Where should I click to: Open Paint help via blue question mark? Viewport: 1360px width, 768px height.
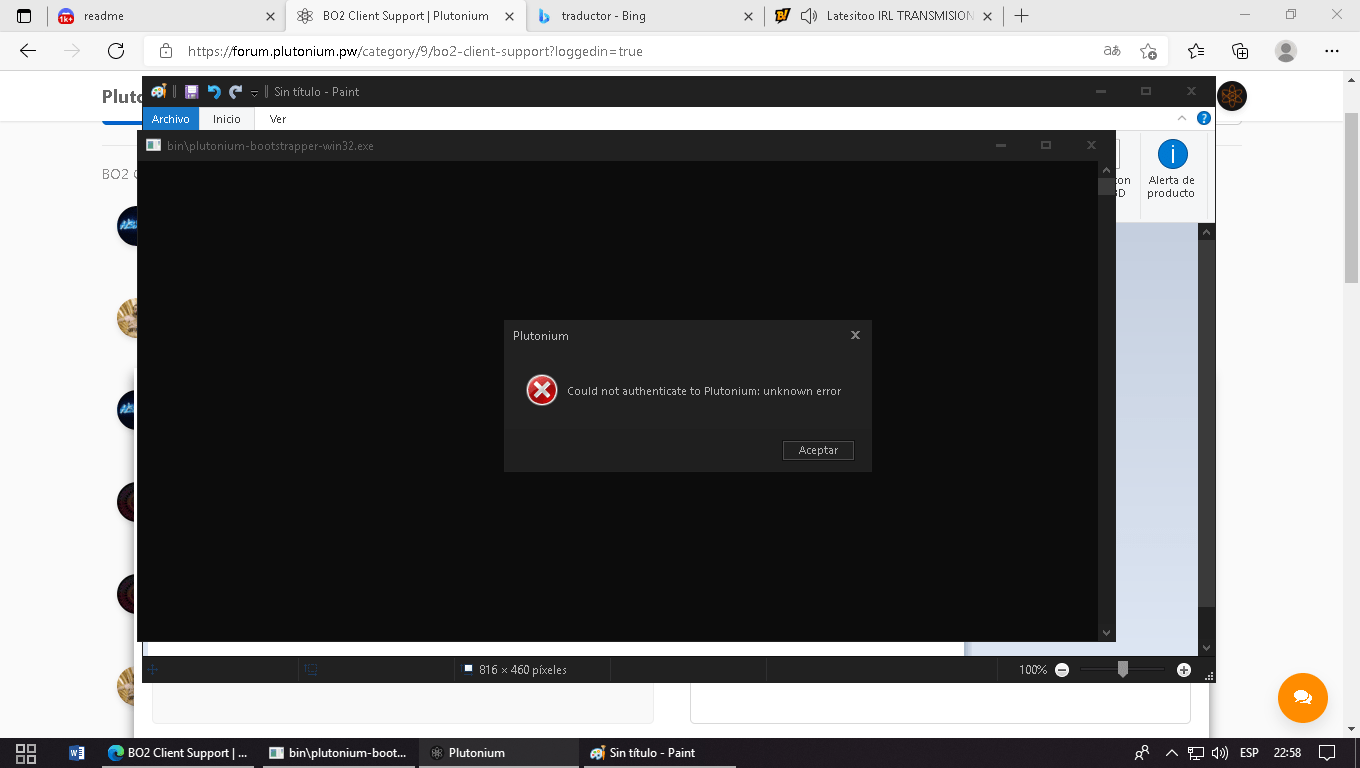(x=1204, y=118)
